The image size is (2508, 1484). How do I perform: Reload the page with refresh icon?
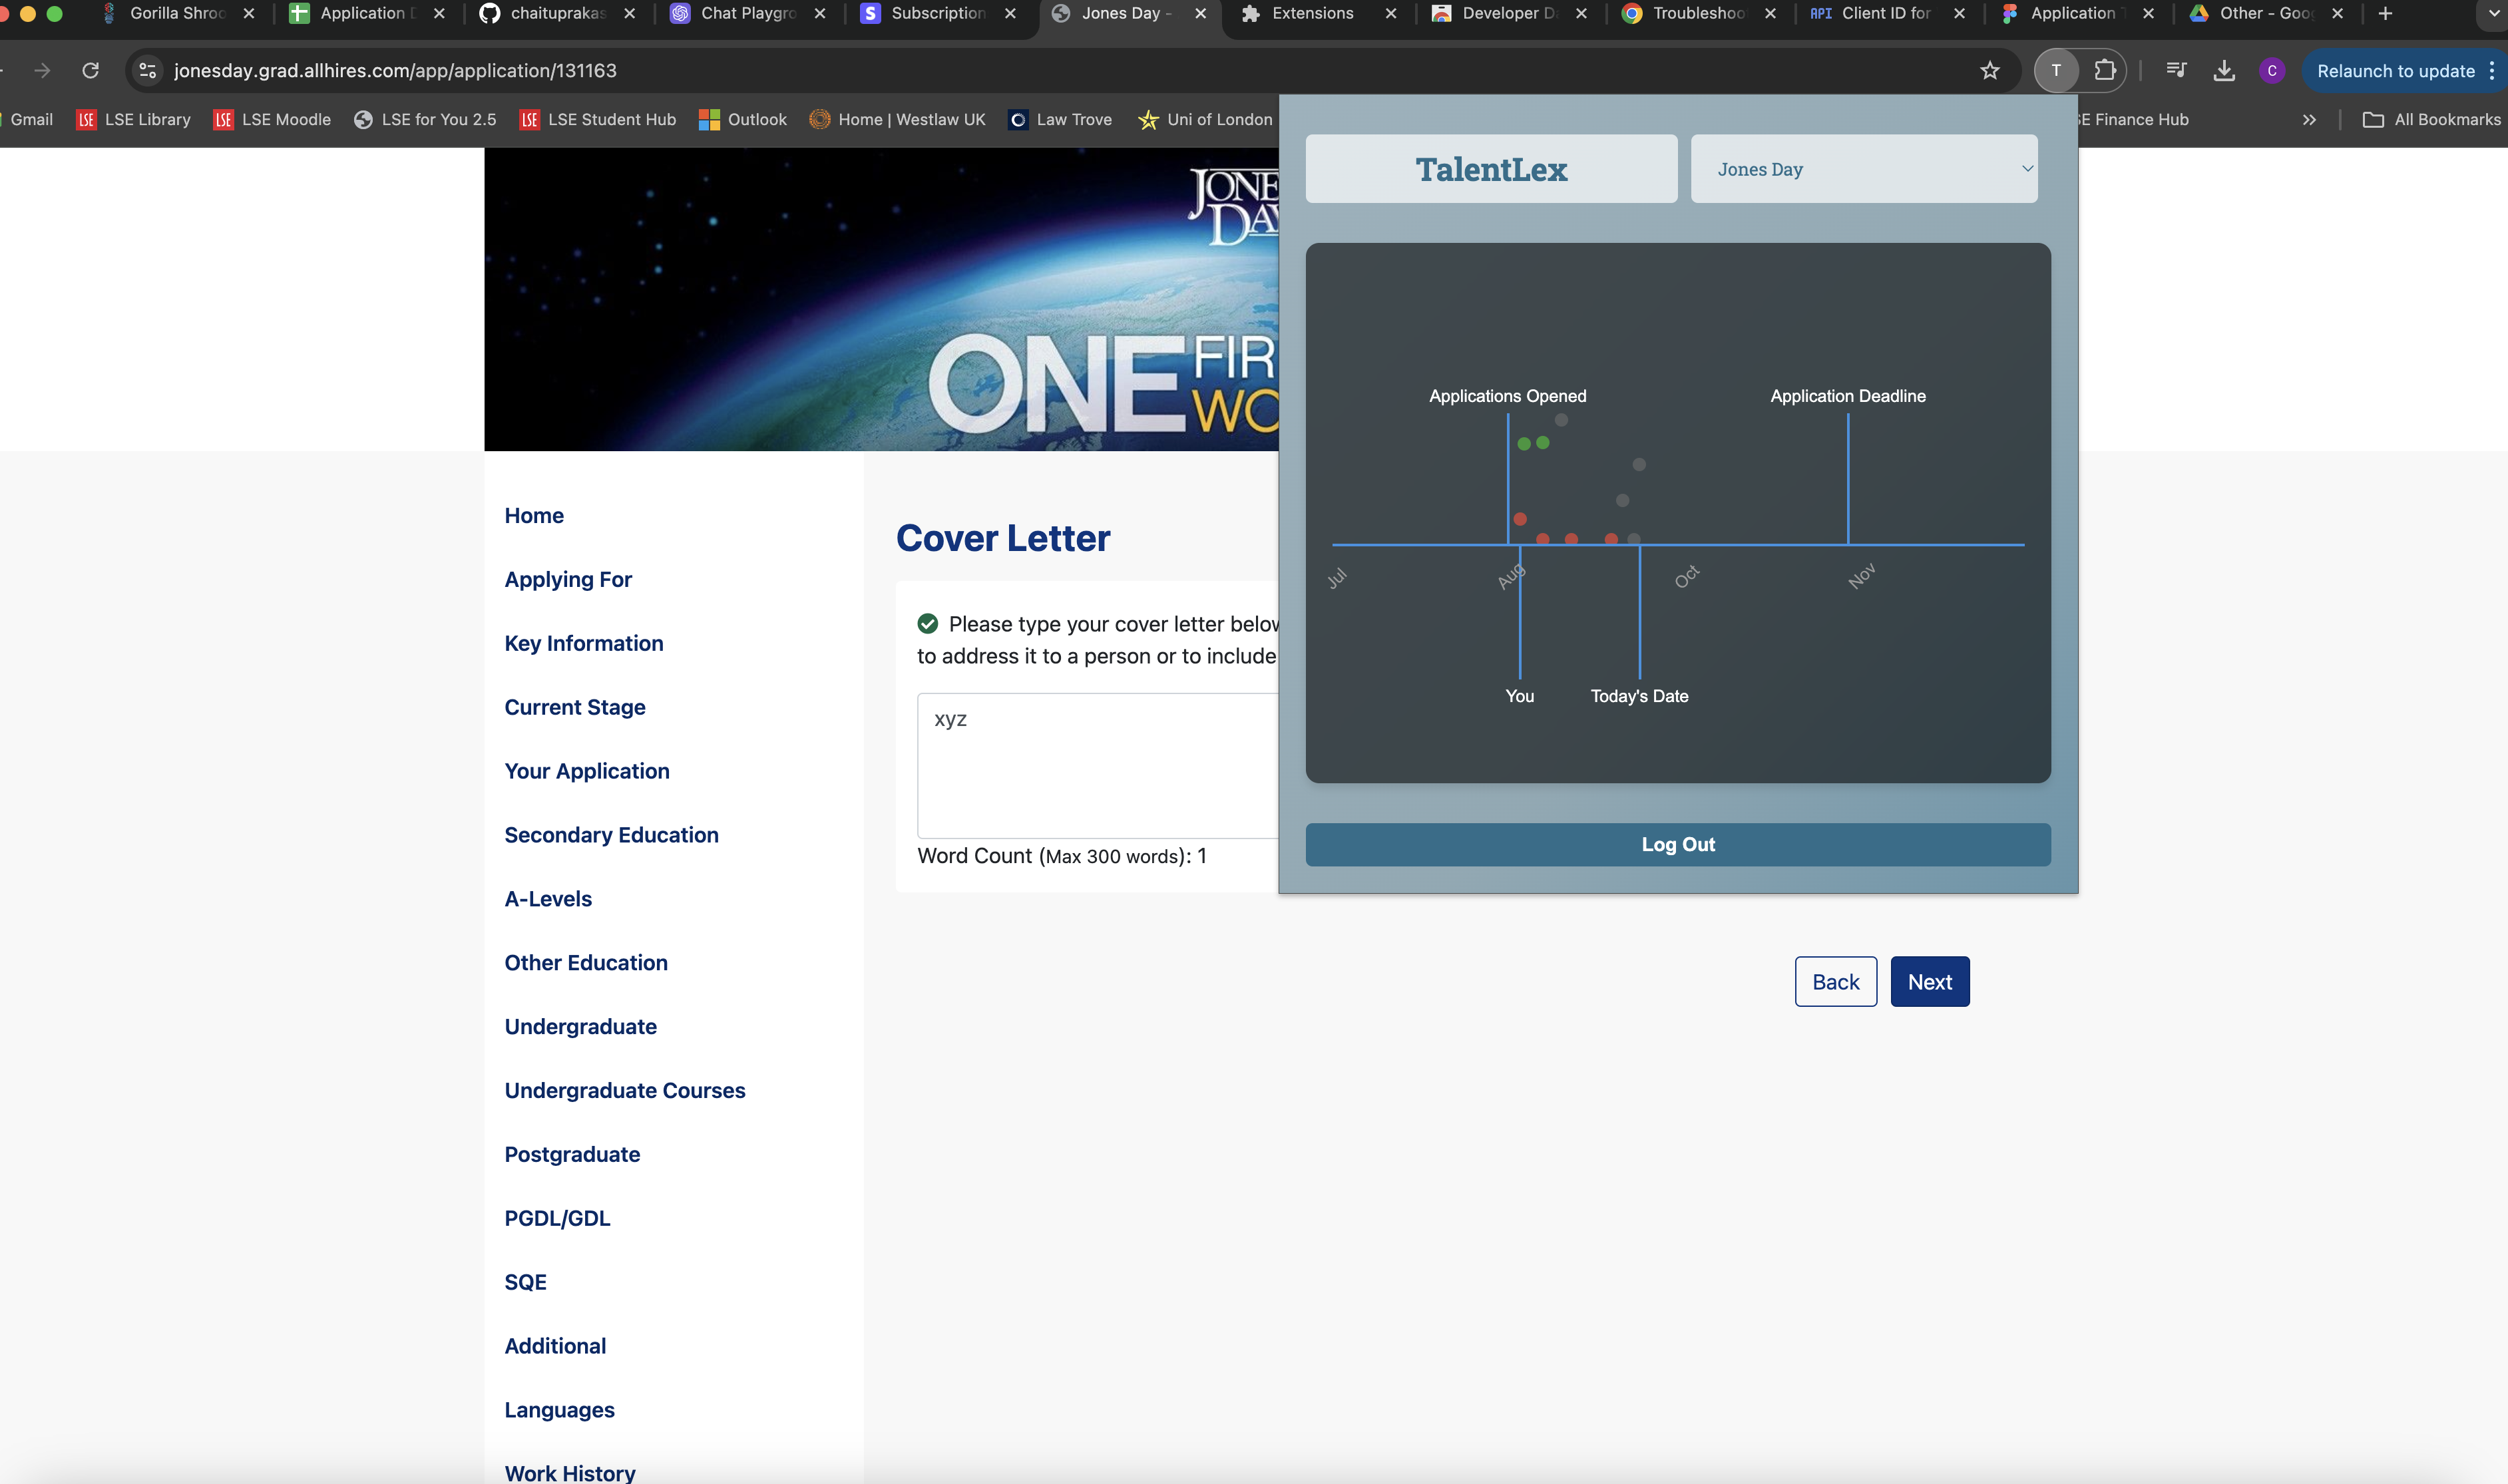[x=90, y=70]
